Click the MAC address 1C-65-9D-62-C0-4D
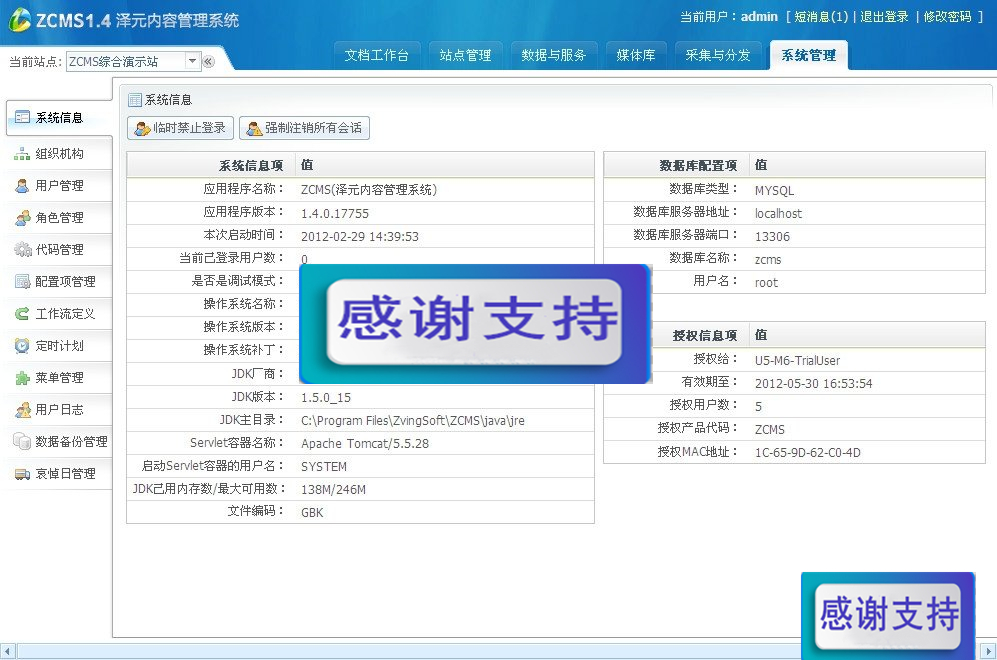 808,453
